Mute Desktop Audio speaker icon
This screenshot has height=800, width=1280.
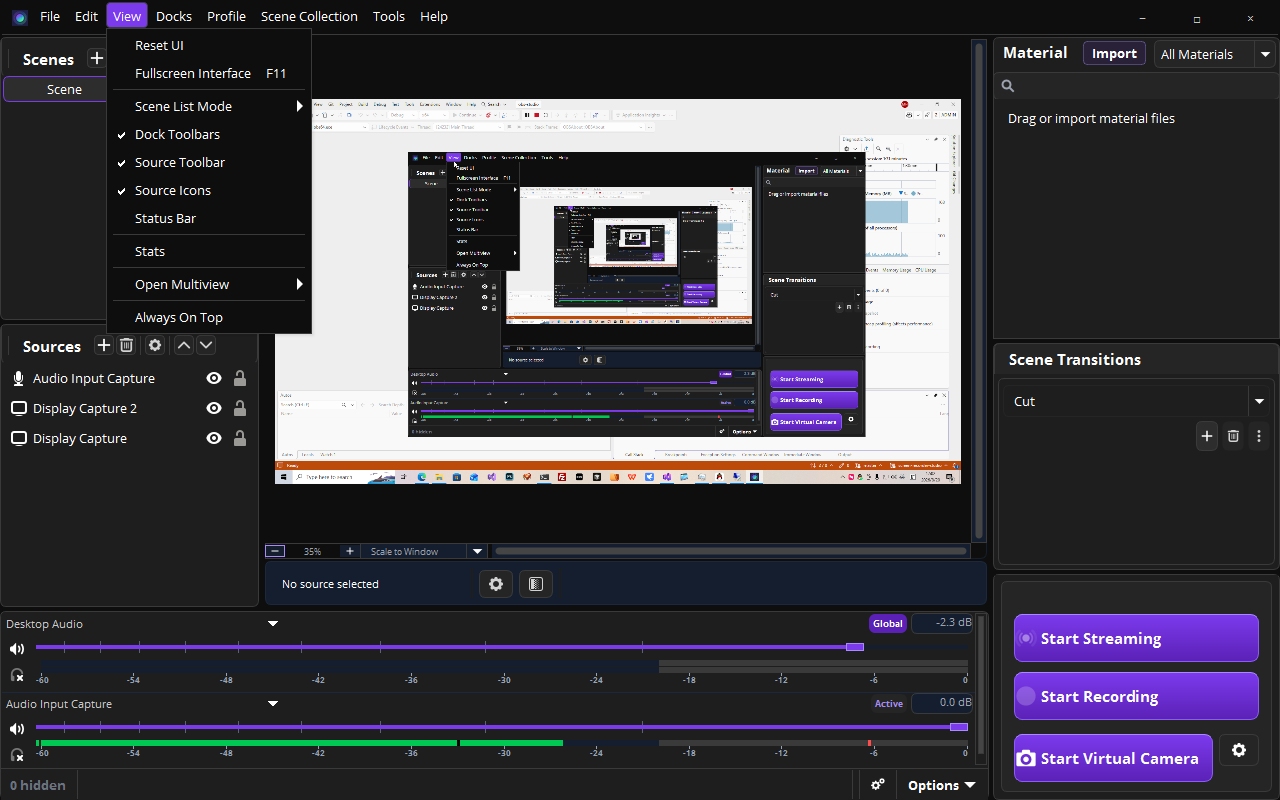17,648
